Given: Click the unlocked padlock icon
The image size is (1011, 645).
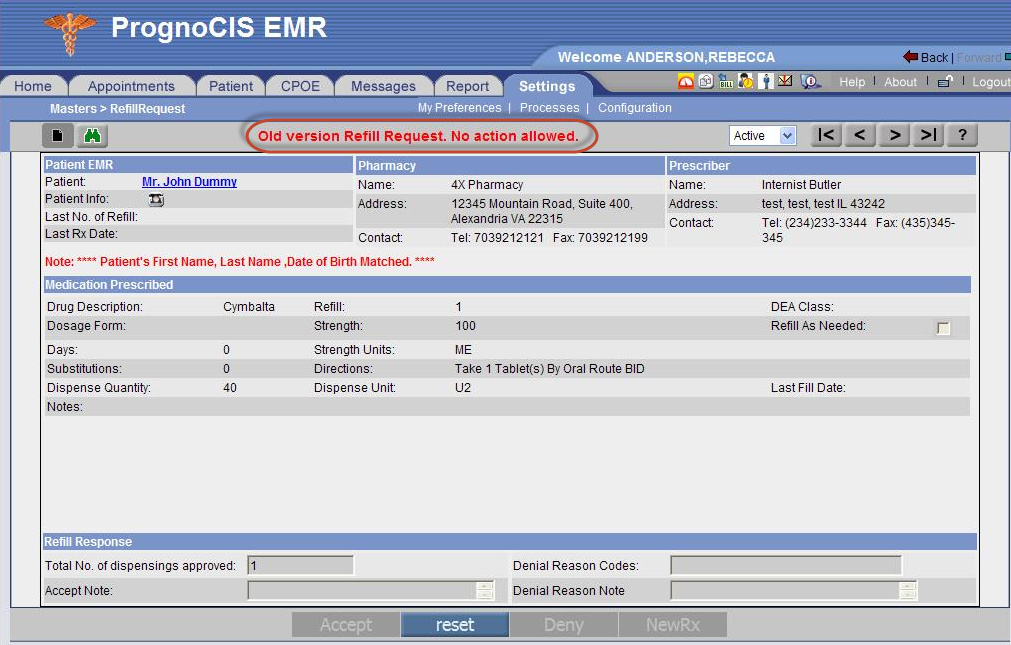Looking at the screenshot, I should click(x=945, y=81).
